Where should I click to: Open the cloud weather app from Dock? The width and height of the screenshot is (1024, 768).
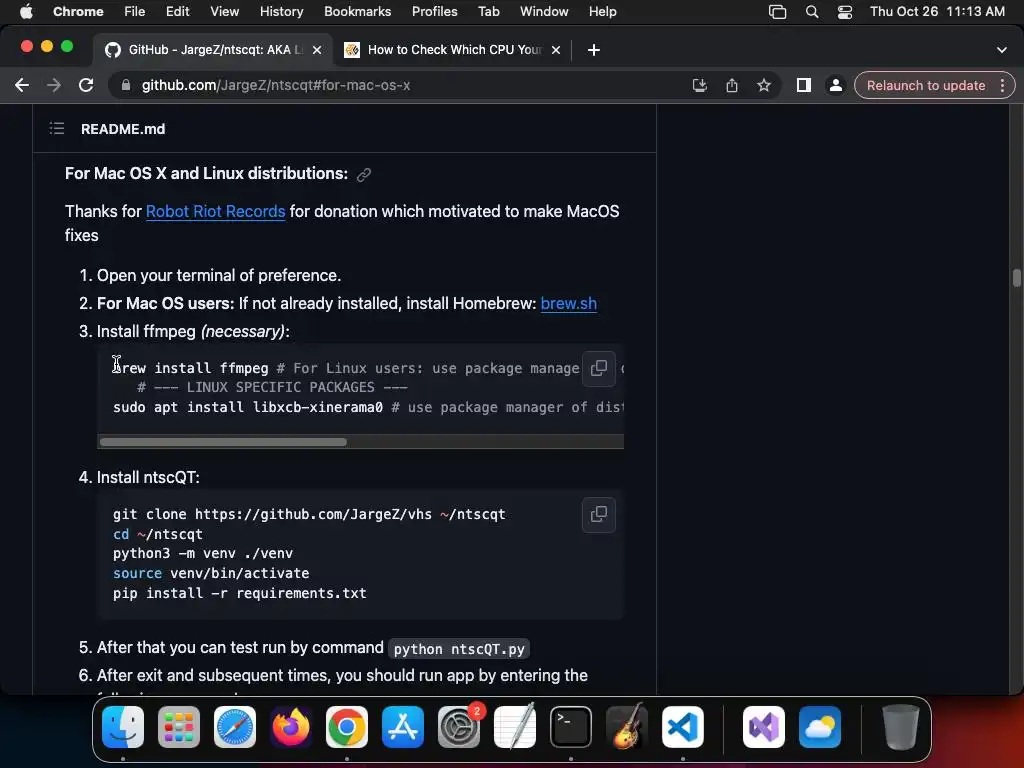click(x=820, y=727)
